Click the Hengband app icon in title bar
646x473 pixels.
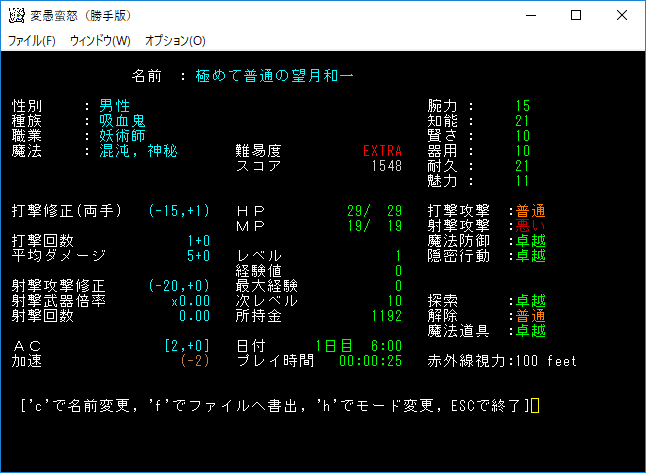click(17, 16)
